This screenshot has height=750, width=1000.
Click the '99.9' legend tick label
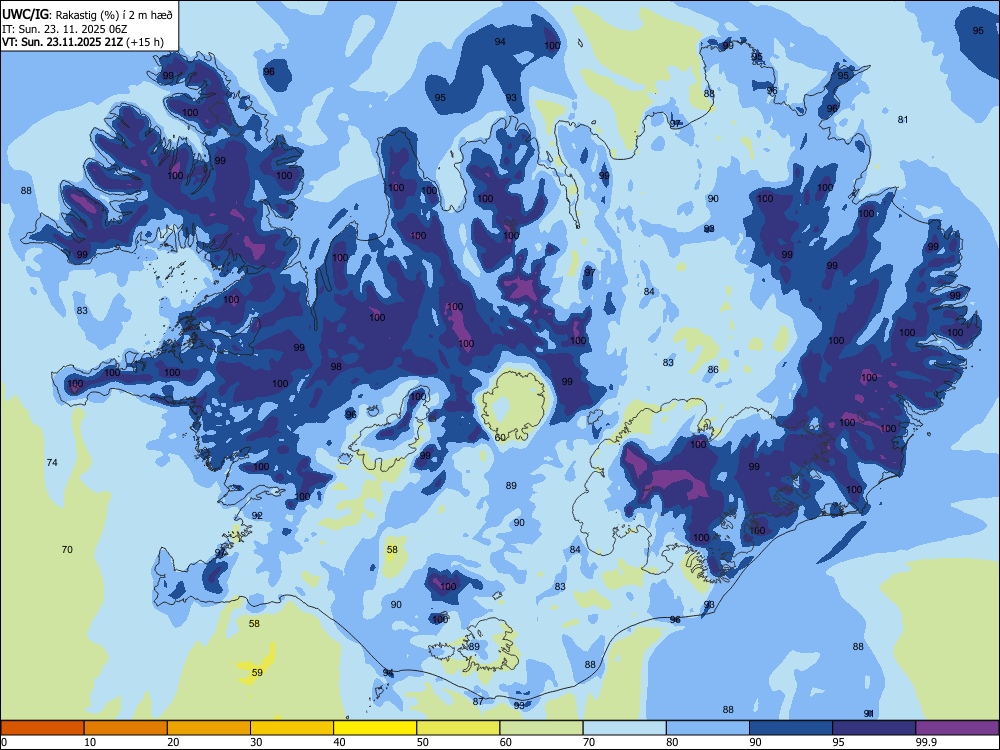click(x=925, y=742)
